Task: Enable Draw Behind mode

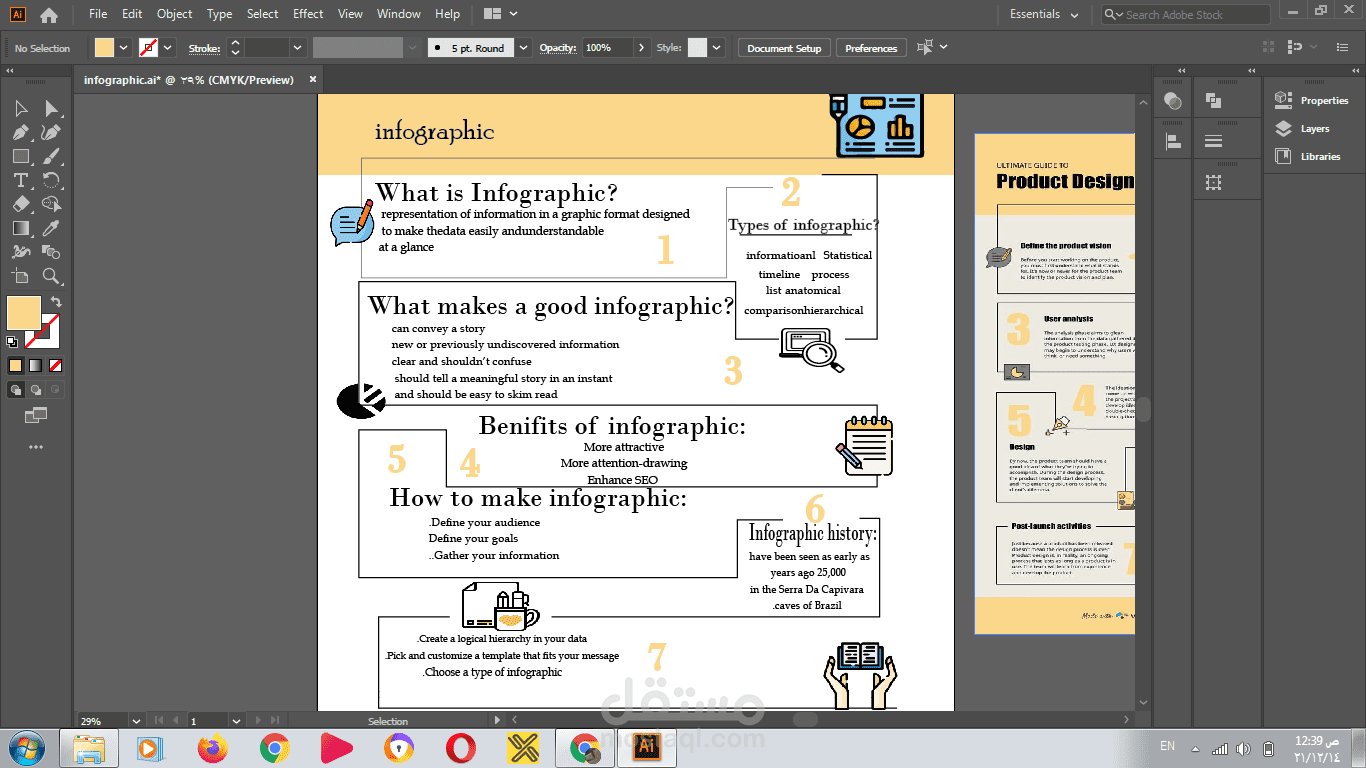Action: [x=36, y=389]
